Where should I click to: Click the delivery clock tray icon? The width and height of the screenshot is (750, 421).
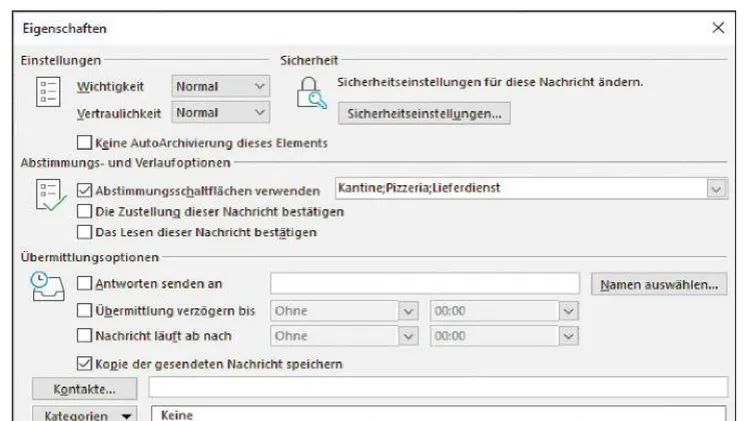coord(47,286)
